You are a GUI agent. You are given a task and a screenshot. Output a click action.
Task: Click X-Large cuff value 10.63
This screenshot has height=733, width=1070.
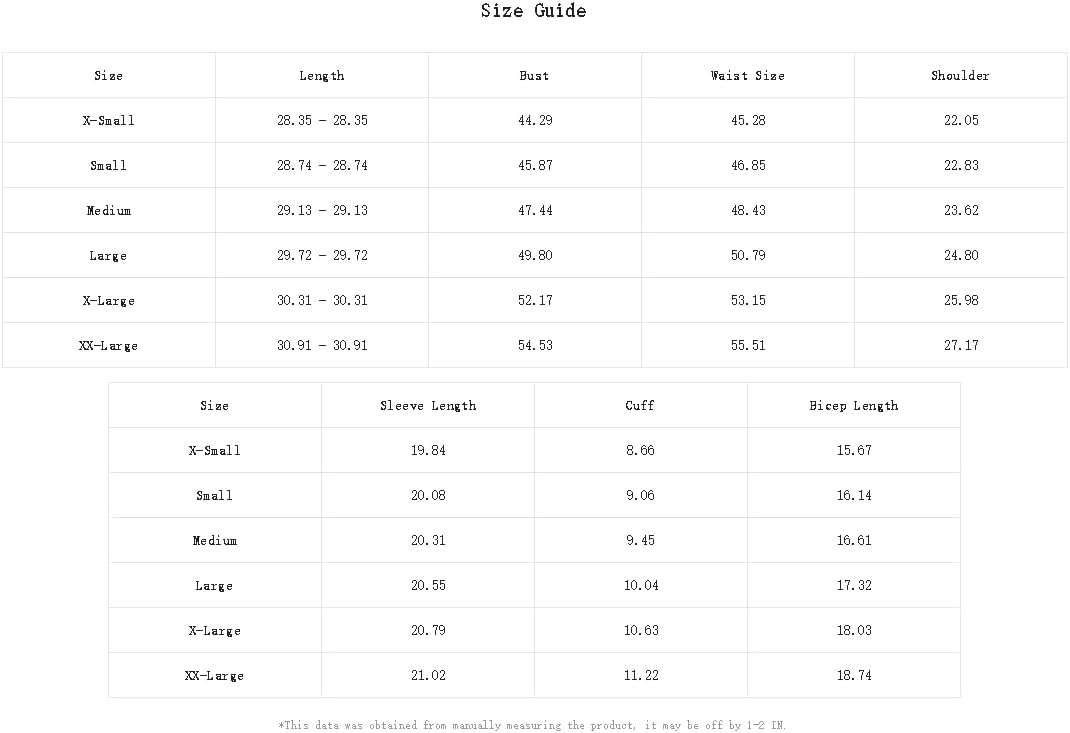641,631
